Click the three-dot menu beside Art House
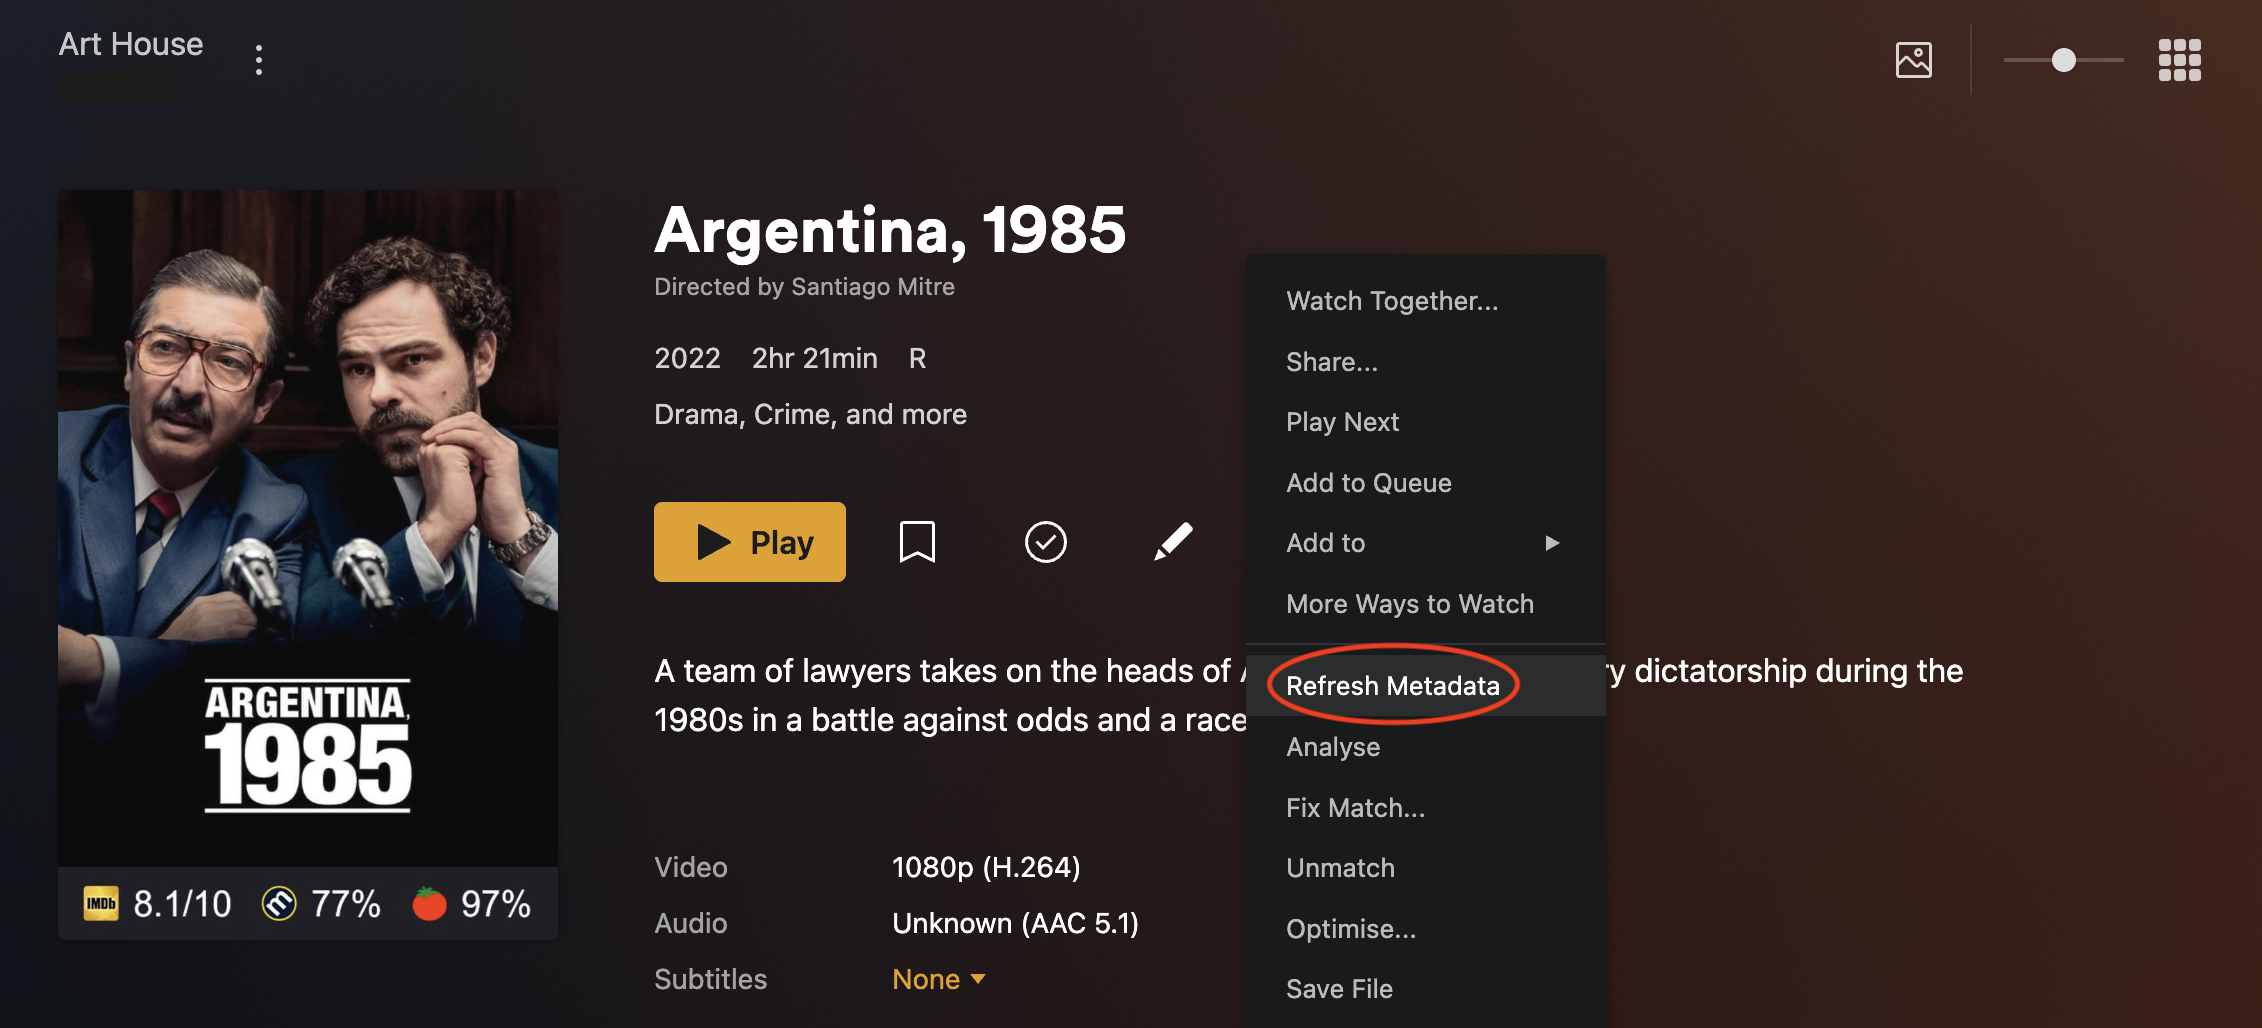This screenshot has width=2262, height=1028. tap(259, 60)
